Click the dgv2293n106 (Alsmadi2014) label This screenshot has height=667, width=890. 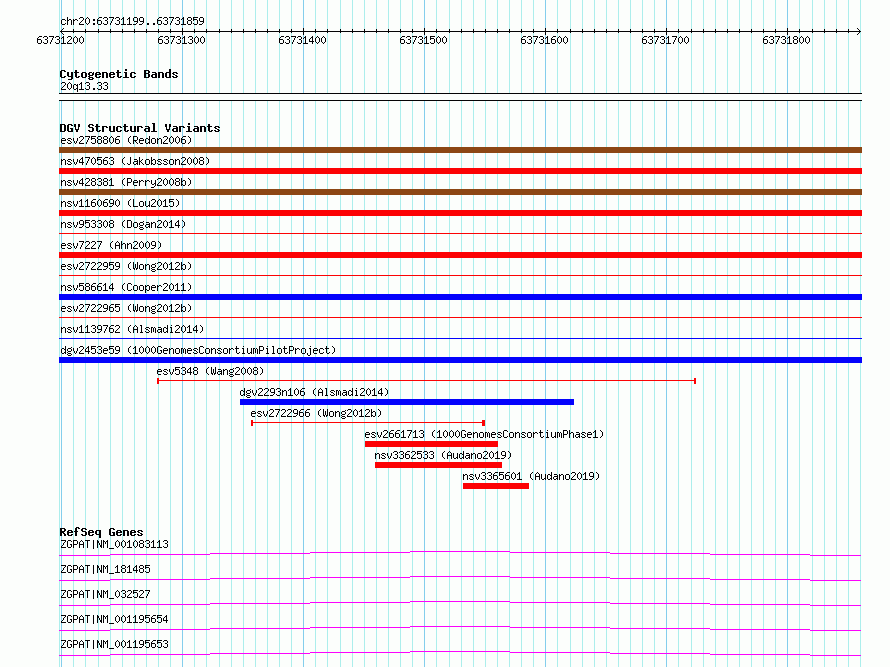click(x=314, y=392)
